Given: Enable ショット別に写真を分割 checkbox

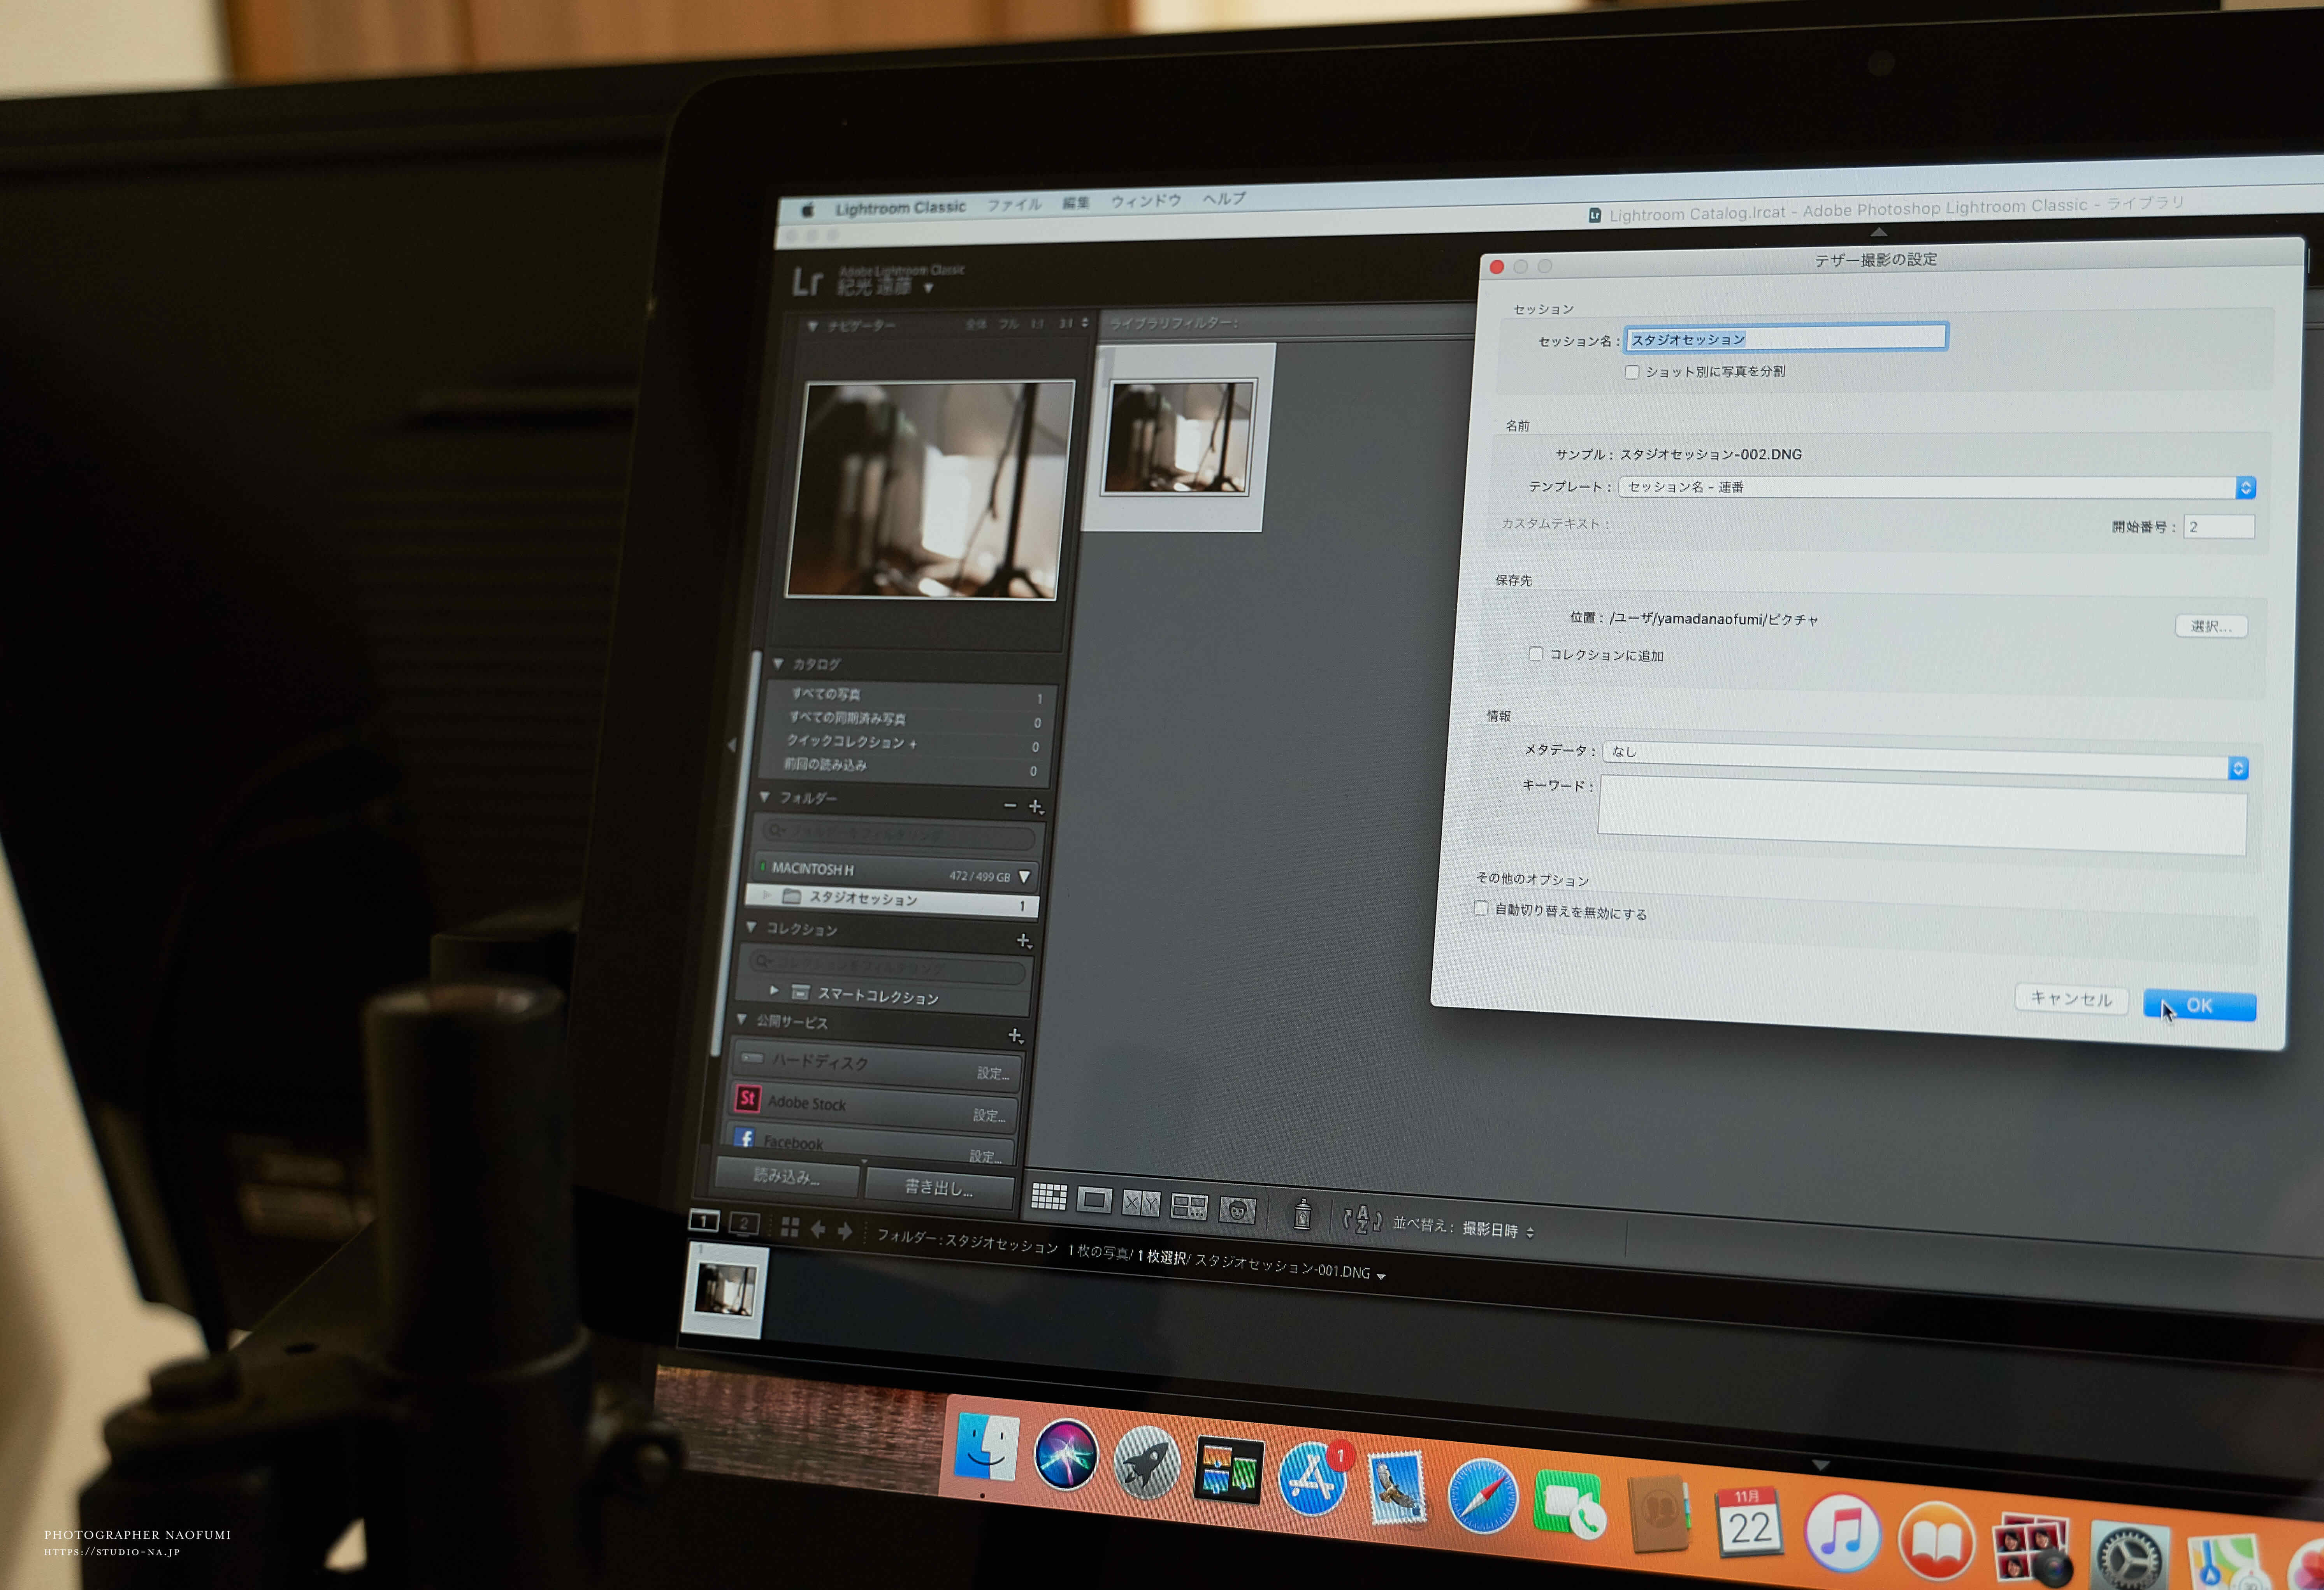Looking at the screenshot, I should [1632, 372].
